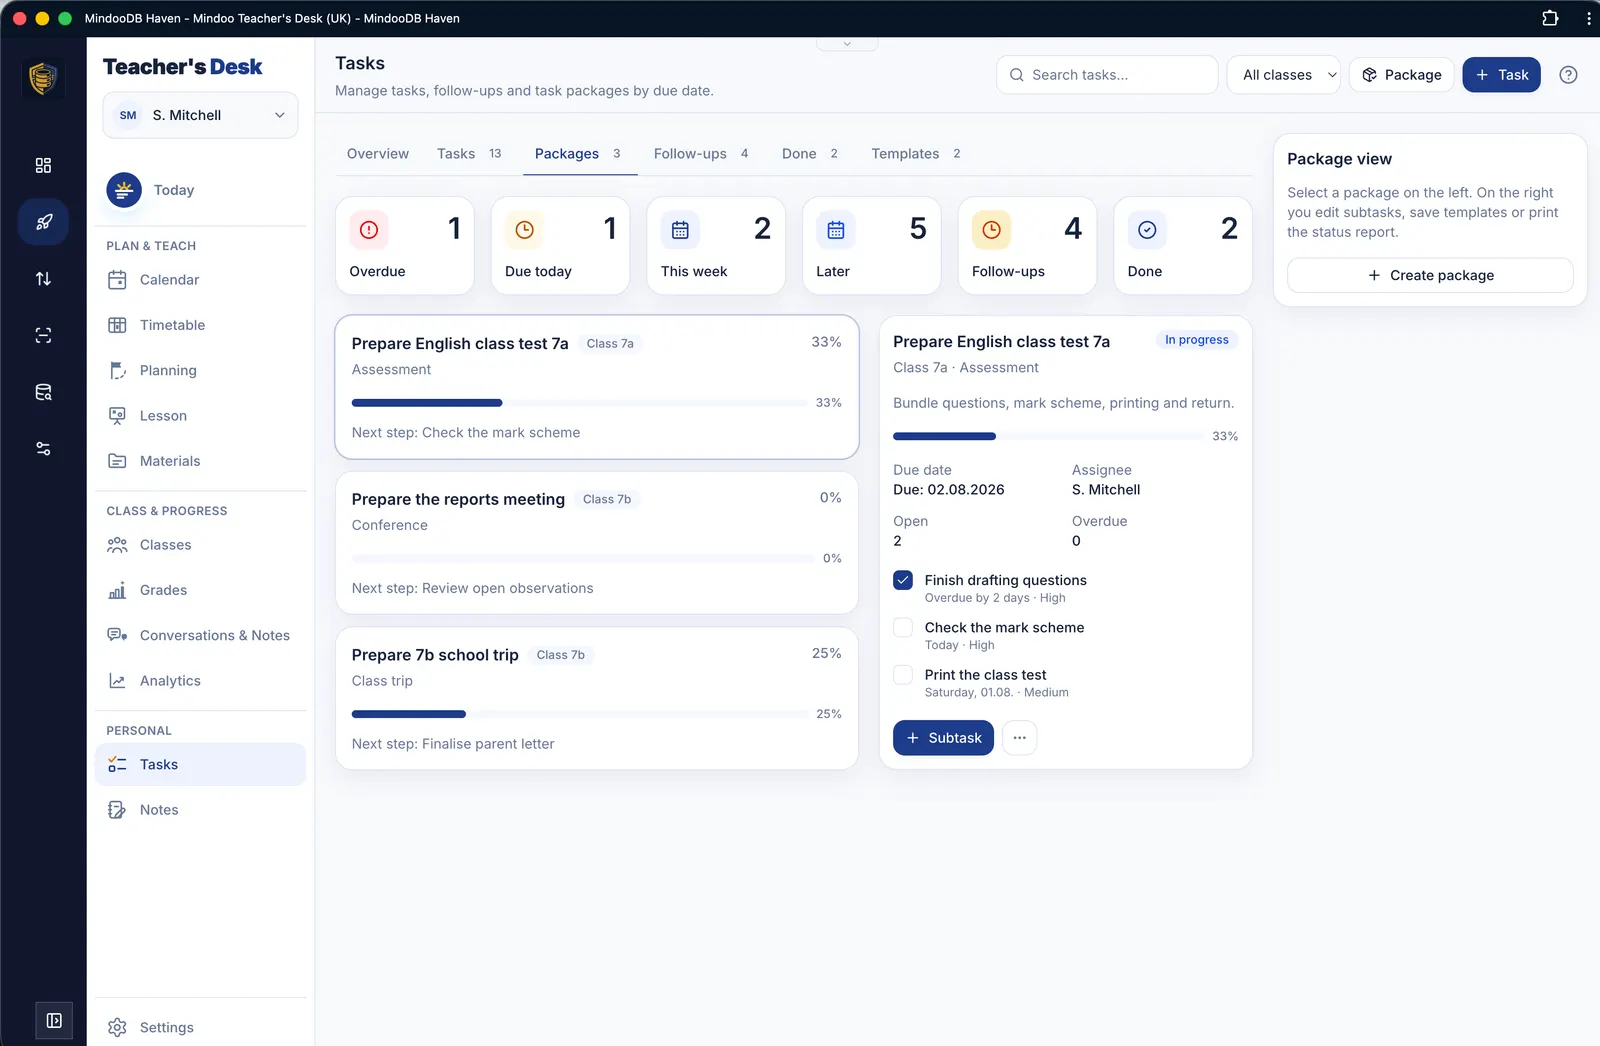Open the dashboard grid icon in left rail
This screenshot has width=1600, height=1046.
(43, 165)
